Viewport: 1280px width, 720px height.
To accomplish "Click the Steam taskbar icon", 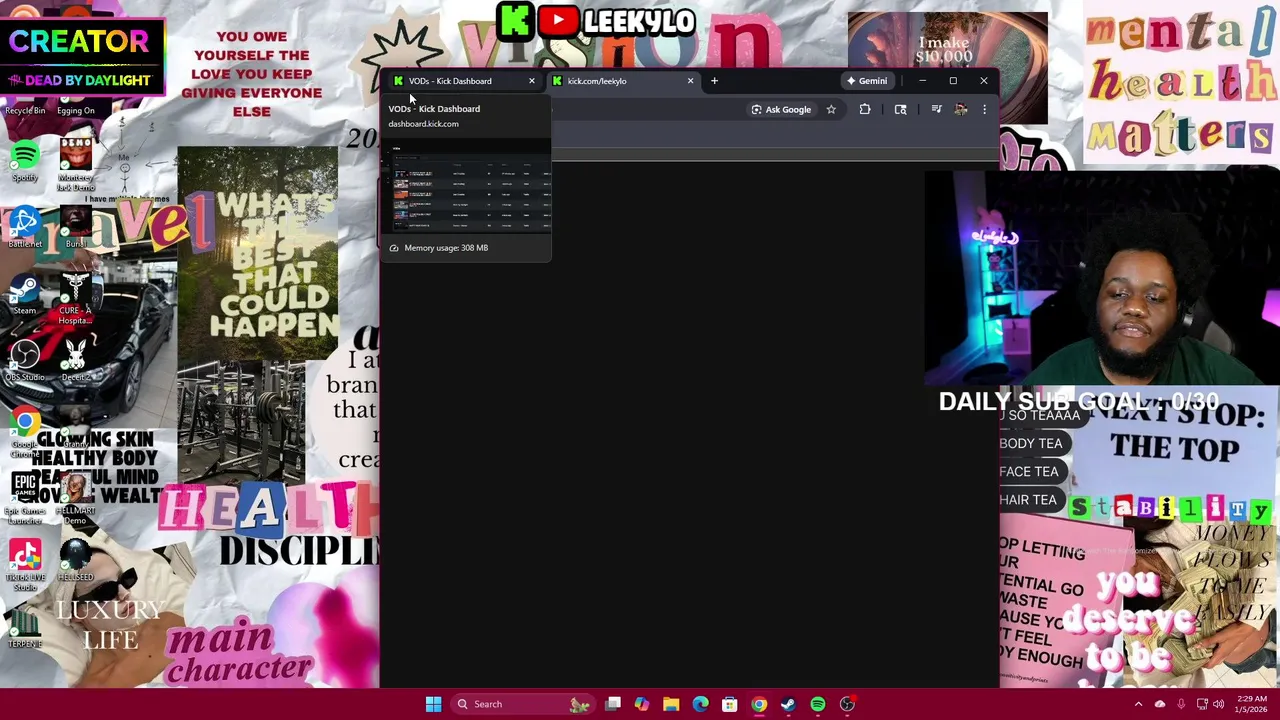I will tap(788, 704).
